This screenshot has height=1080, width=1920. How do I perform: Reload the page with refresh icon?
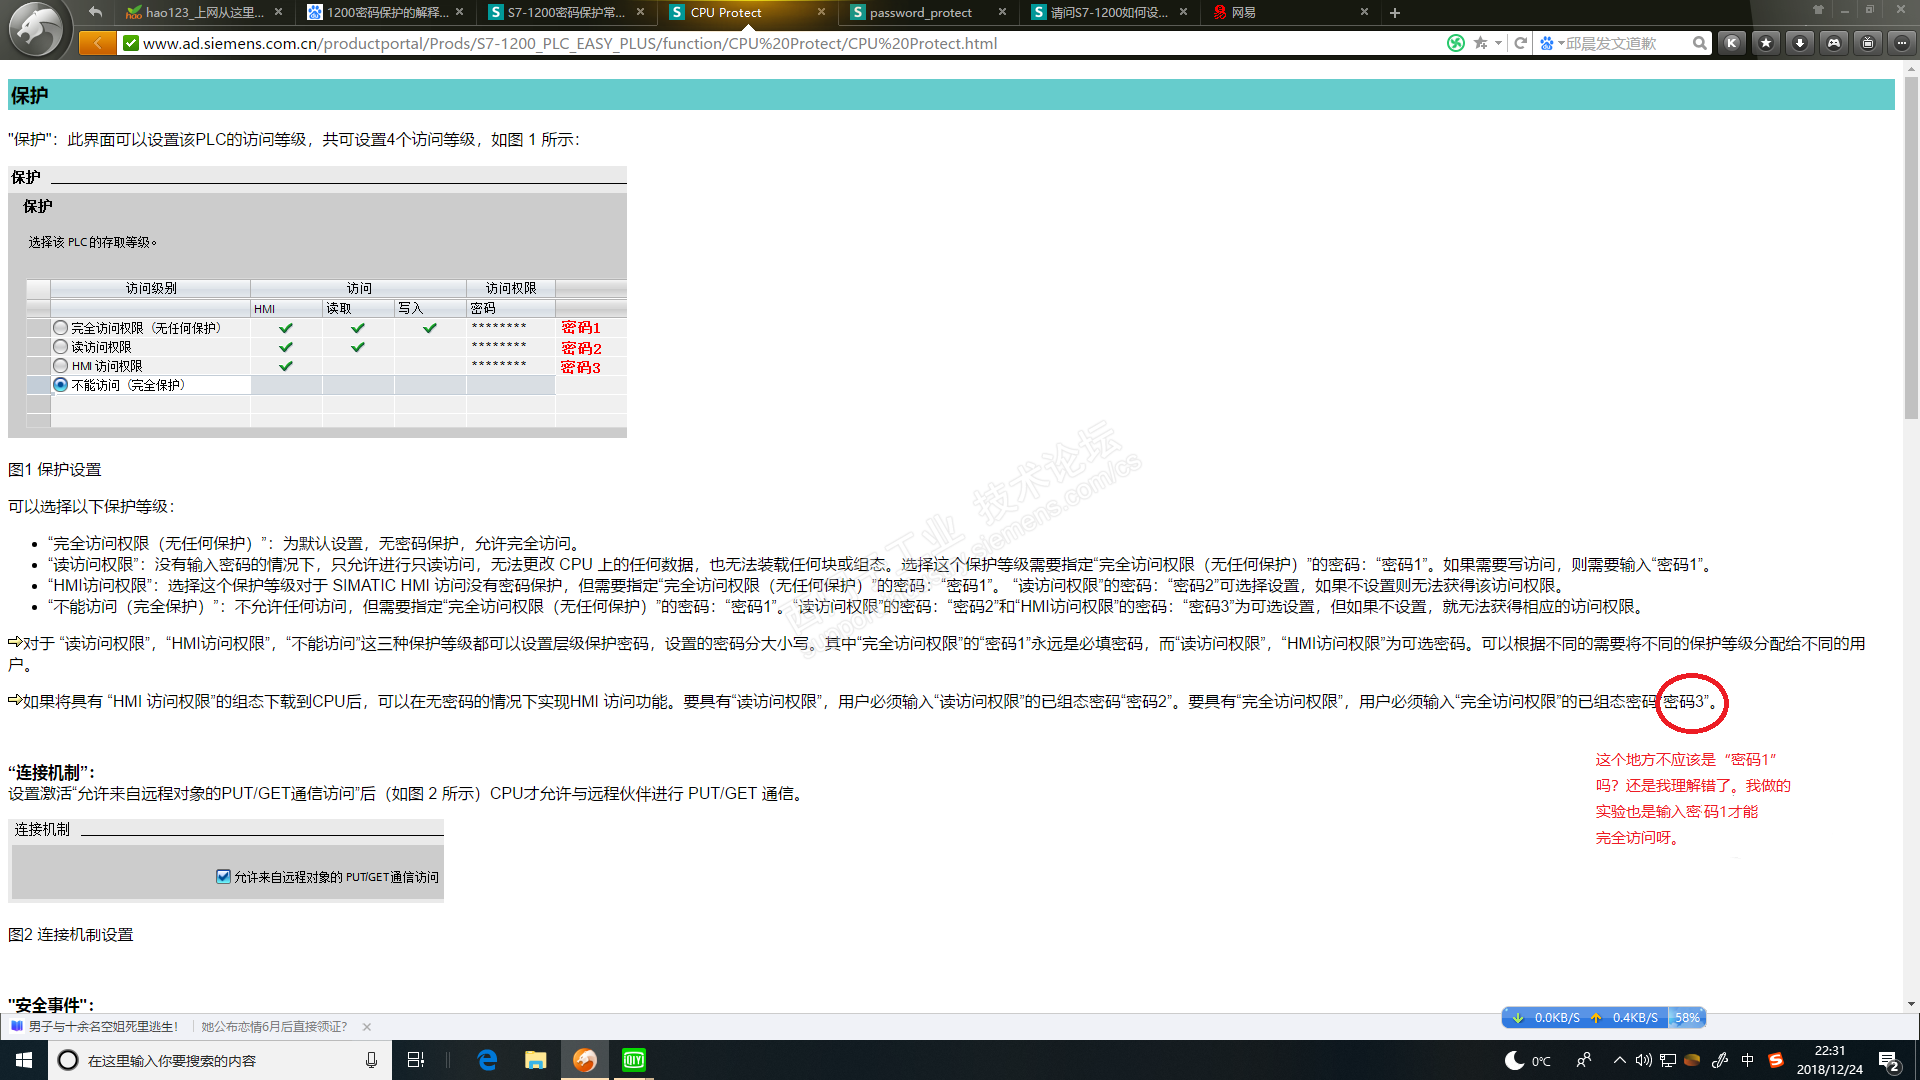(1520, 43)
